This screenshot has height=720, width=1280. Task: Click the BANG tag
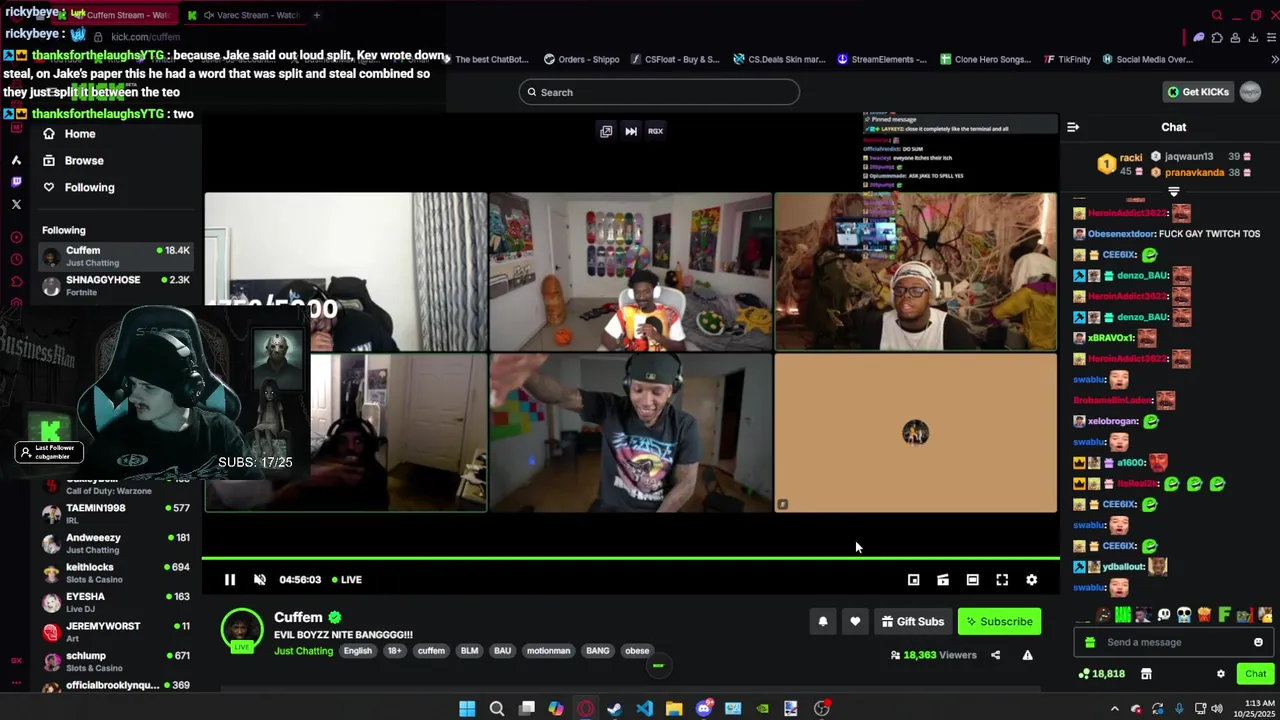(597, 651)
